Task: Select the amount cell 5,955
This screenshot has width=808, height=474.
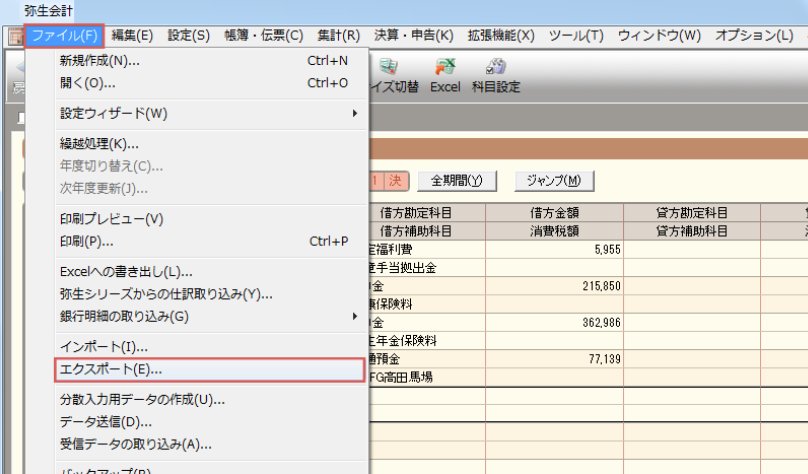Action: 554,250
